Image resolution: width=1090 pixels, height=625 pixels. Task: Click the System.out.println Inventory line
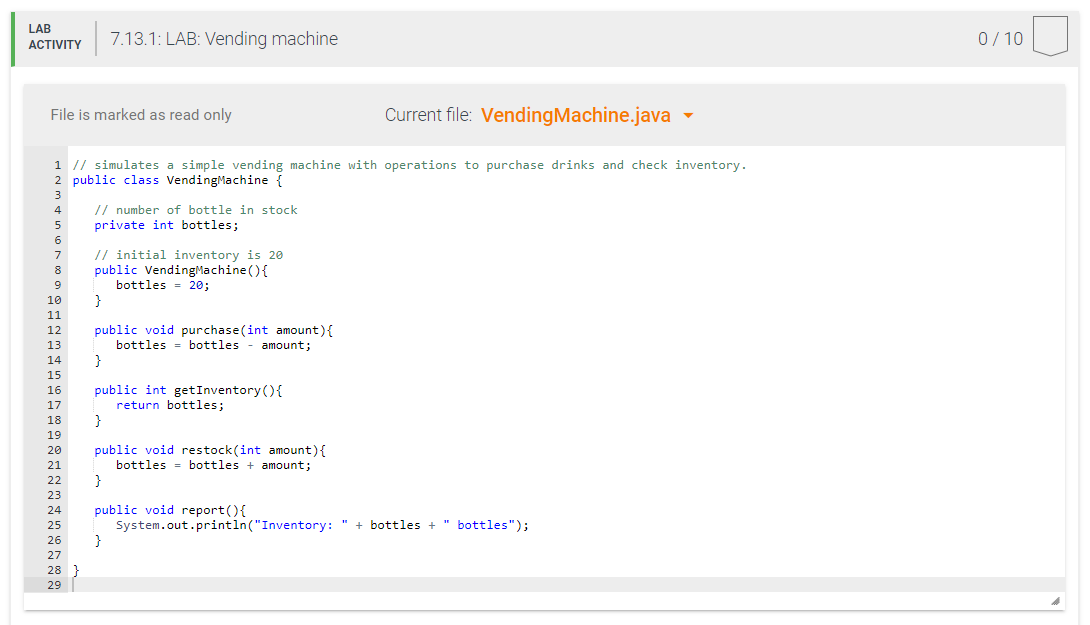(323, 526)
